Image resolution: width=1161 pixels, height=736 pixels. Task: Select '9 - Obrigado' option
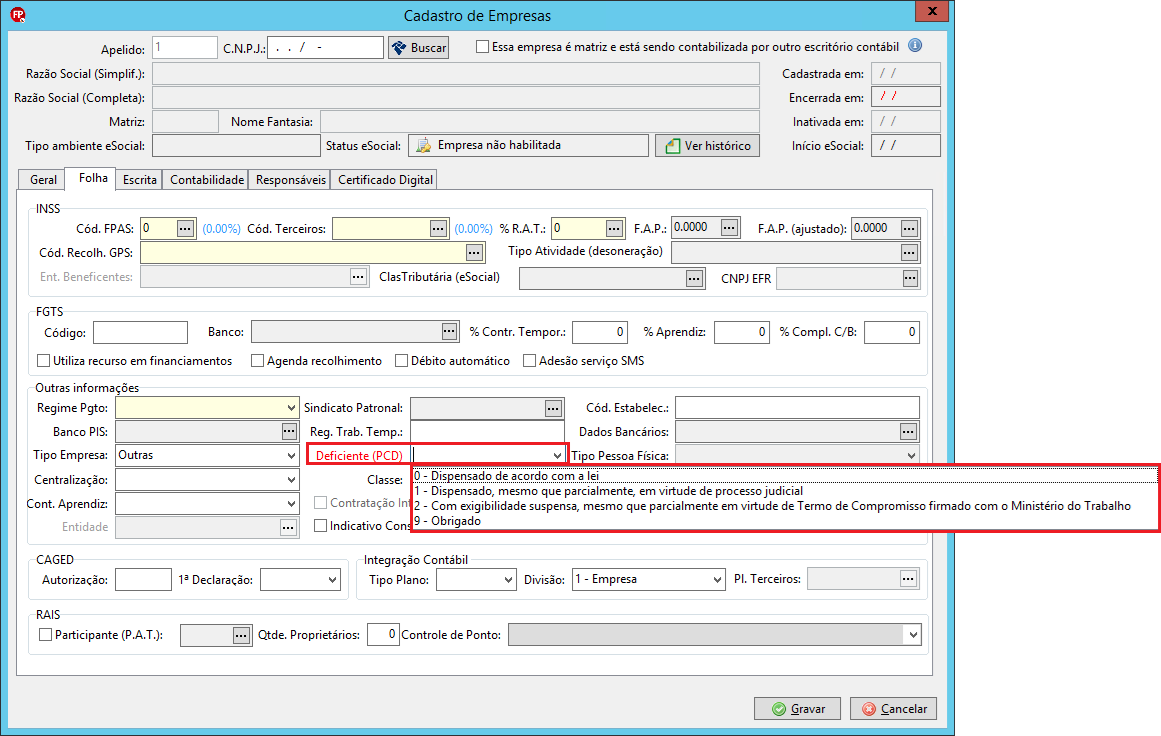785,521
